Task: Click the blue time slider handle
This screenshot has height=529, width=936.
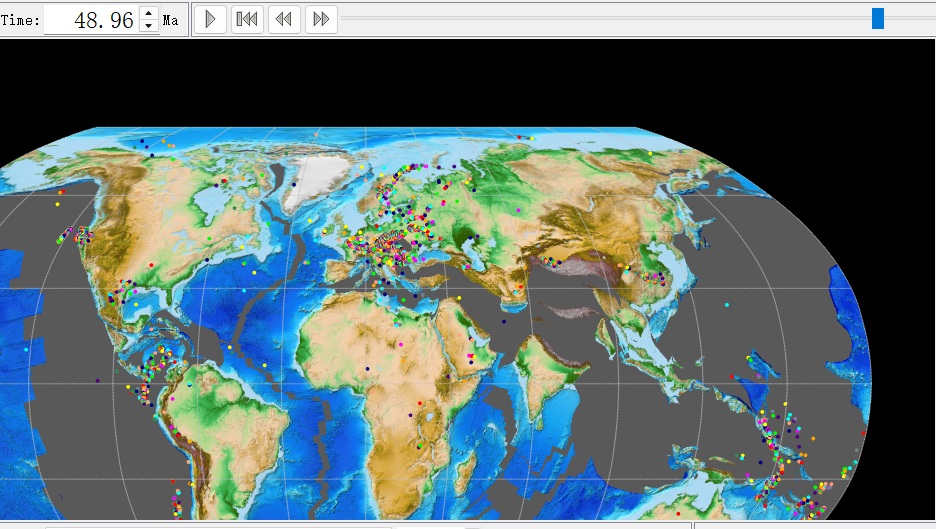Action: 877,19
